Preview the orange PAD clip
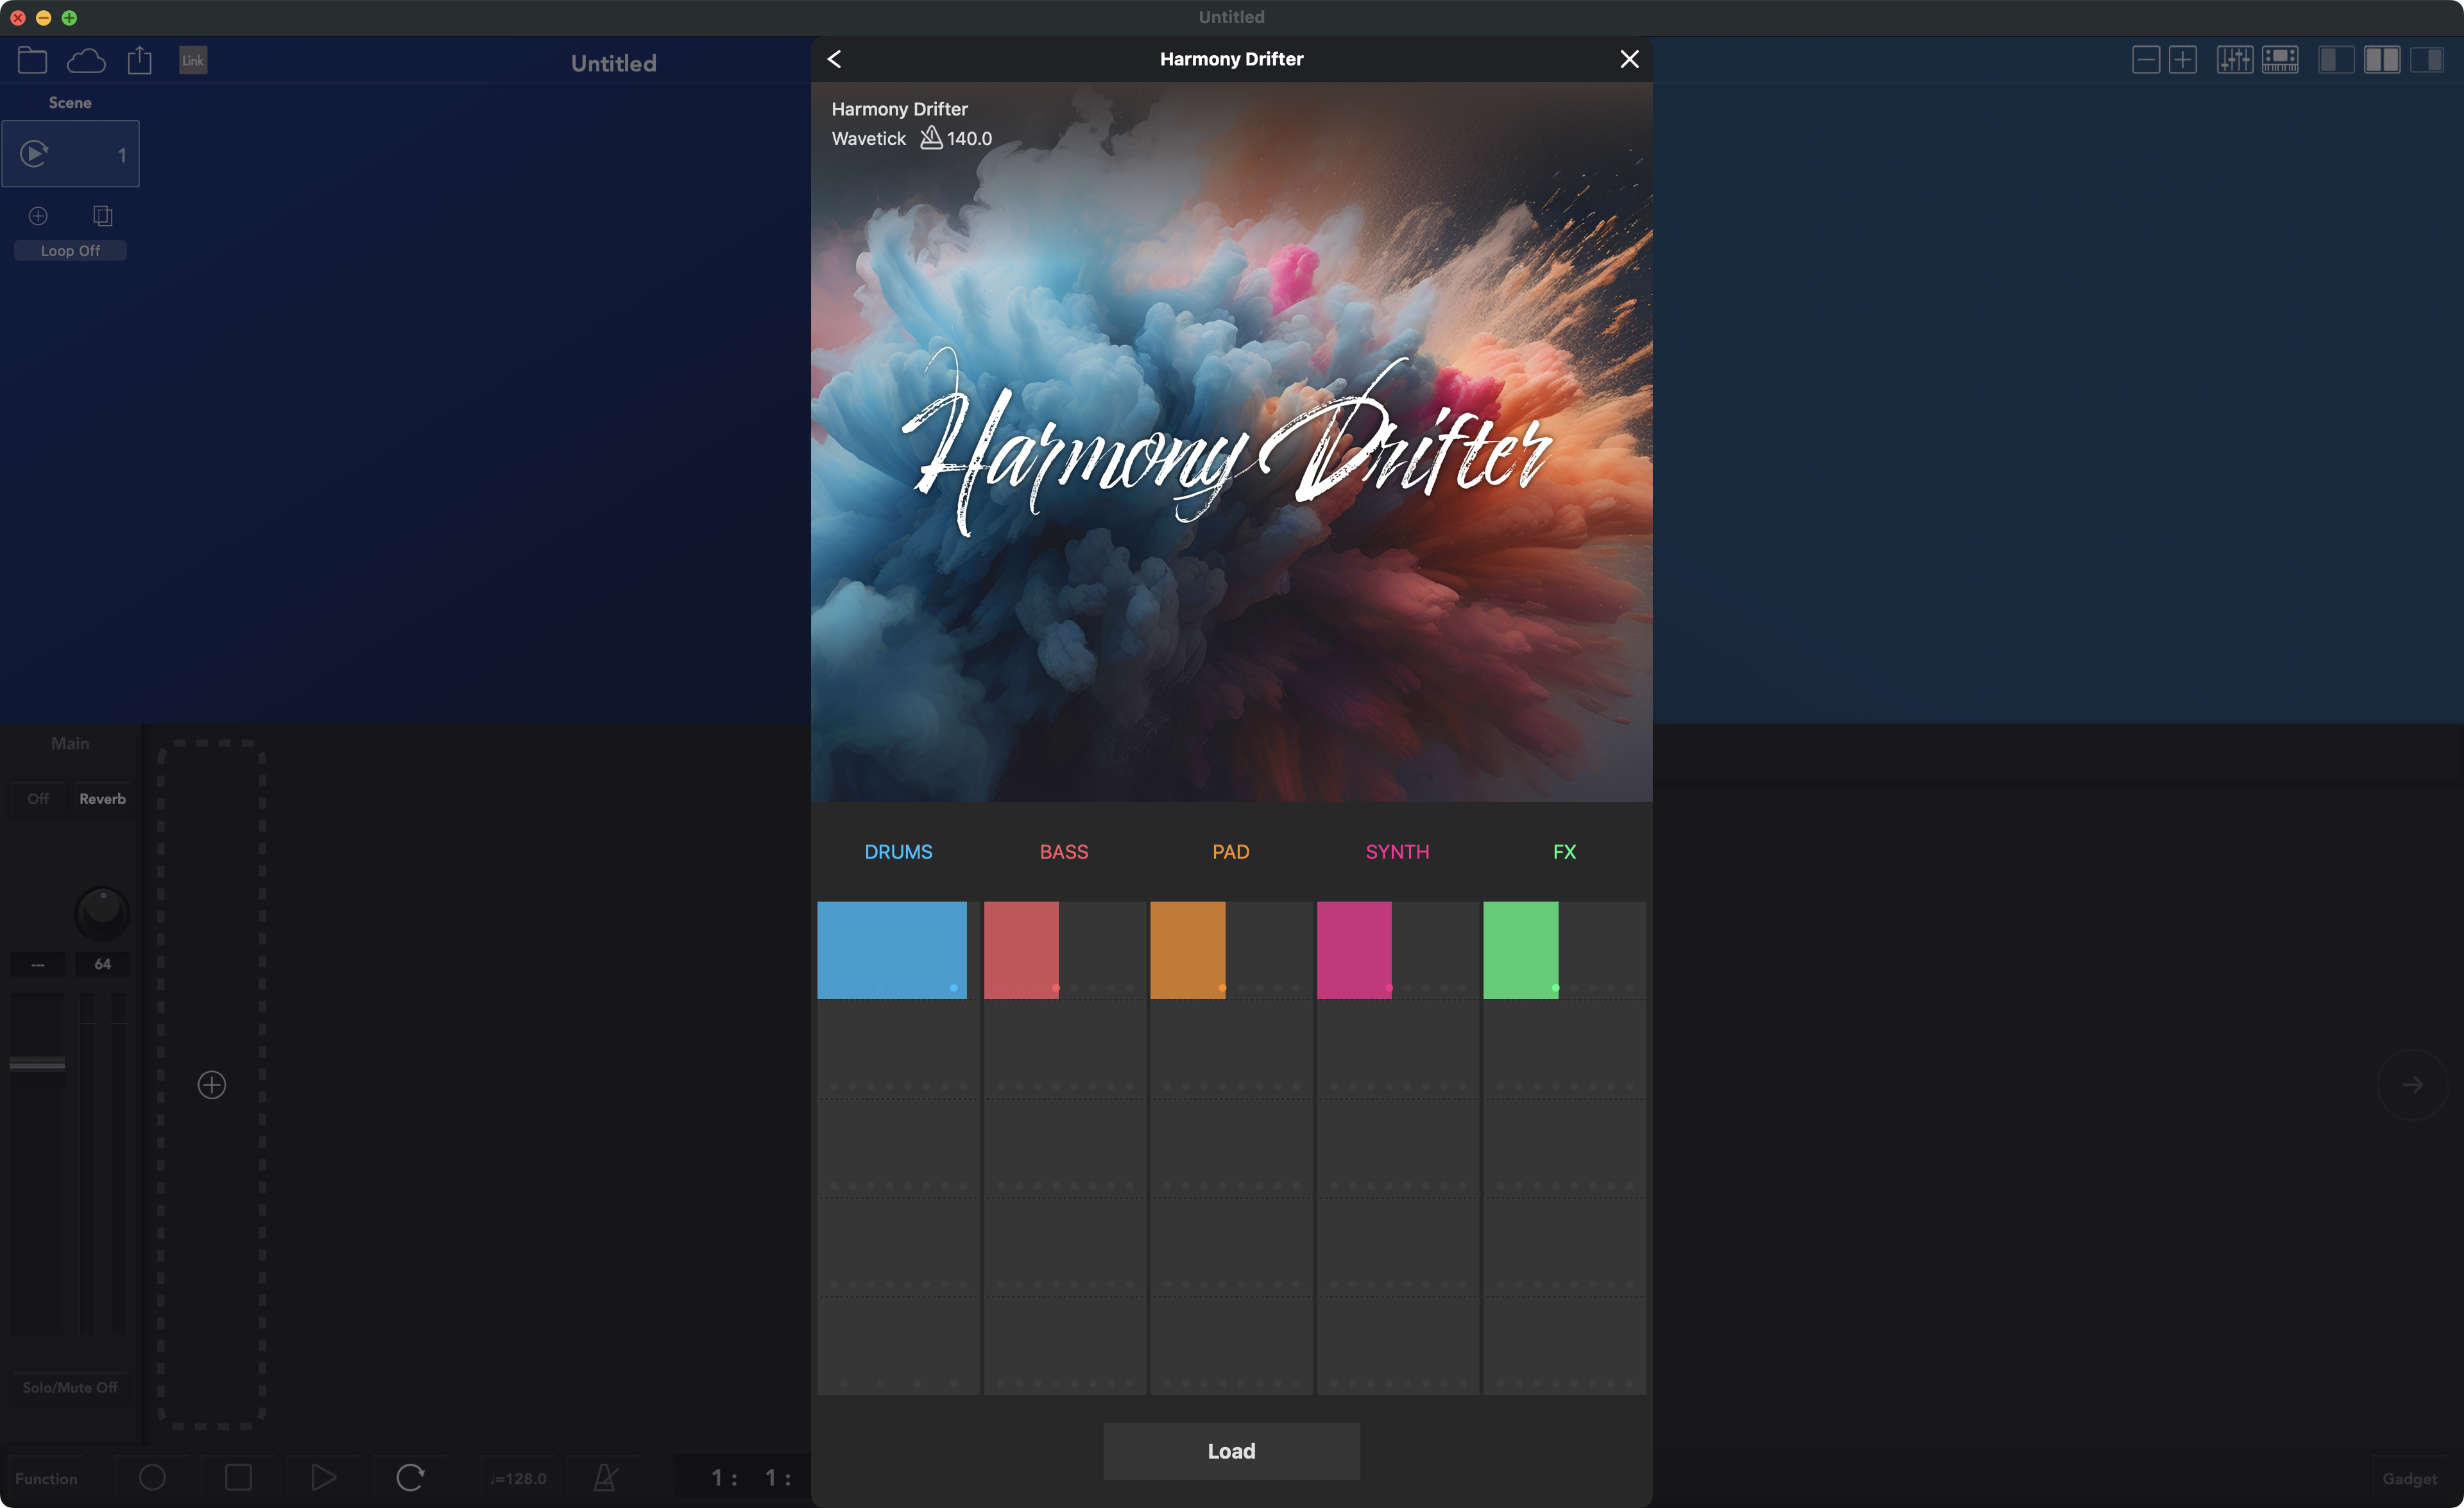The image size is (2464, 1508). tap(1187, 950)
